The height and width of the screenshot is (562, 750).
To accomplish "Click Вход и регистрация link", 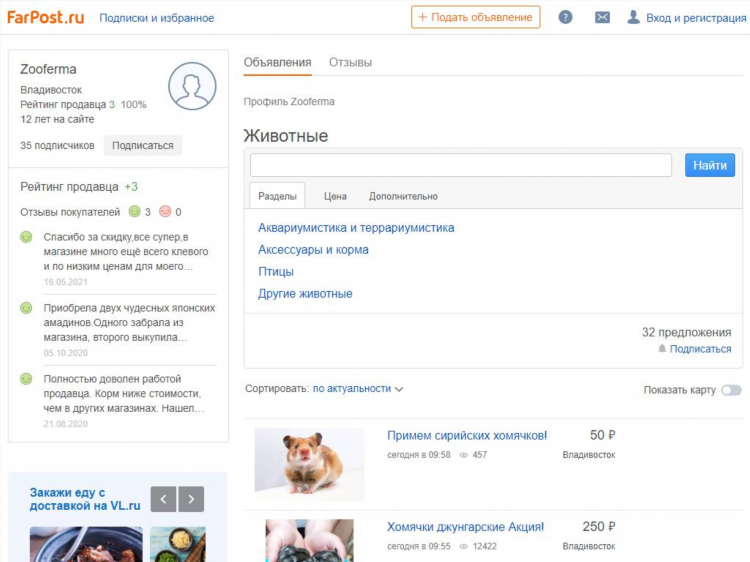I will tap(696, 18).
